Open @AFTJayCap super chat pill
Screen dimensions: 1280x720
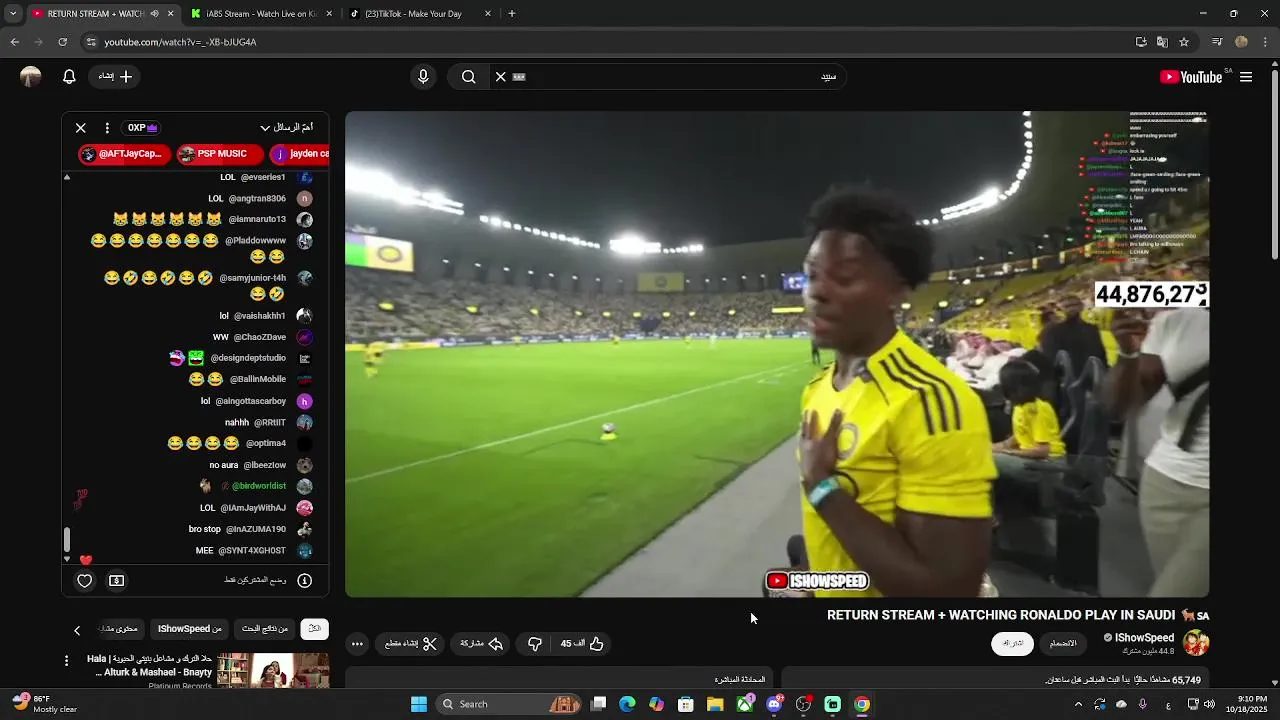(125, 154)
